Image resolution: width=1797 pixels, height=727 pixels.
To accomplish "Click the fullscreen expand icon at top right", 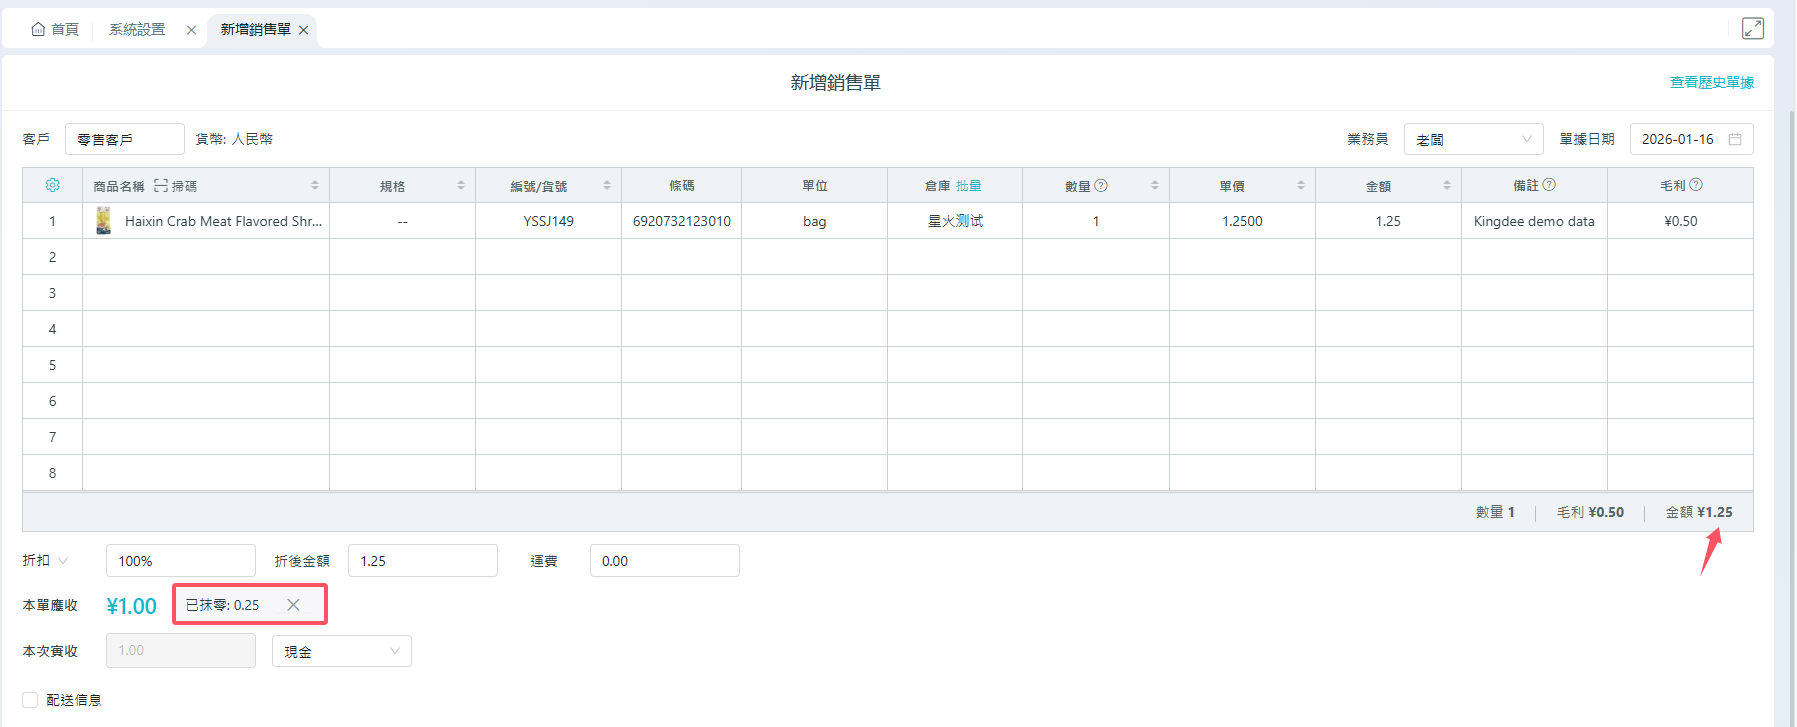I will click(1752, 29).
